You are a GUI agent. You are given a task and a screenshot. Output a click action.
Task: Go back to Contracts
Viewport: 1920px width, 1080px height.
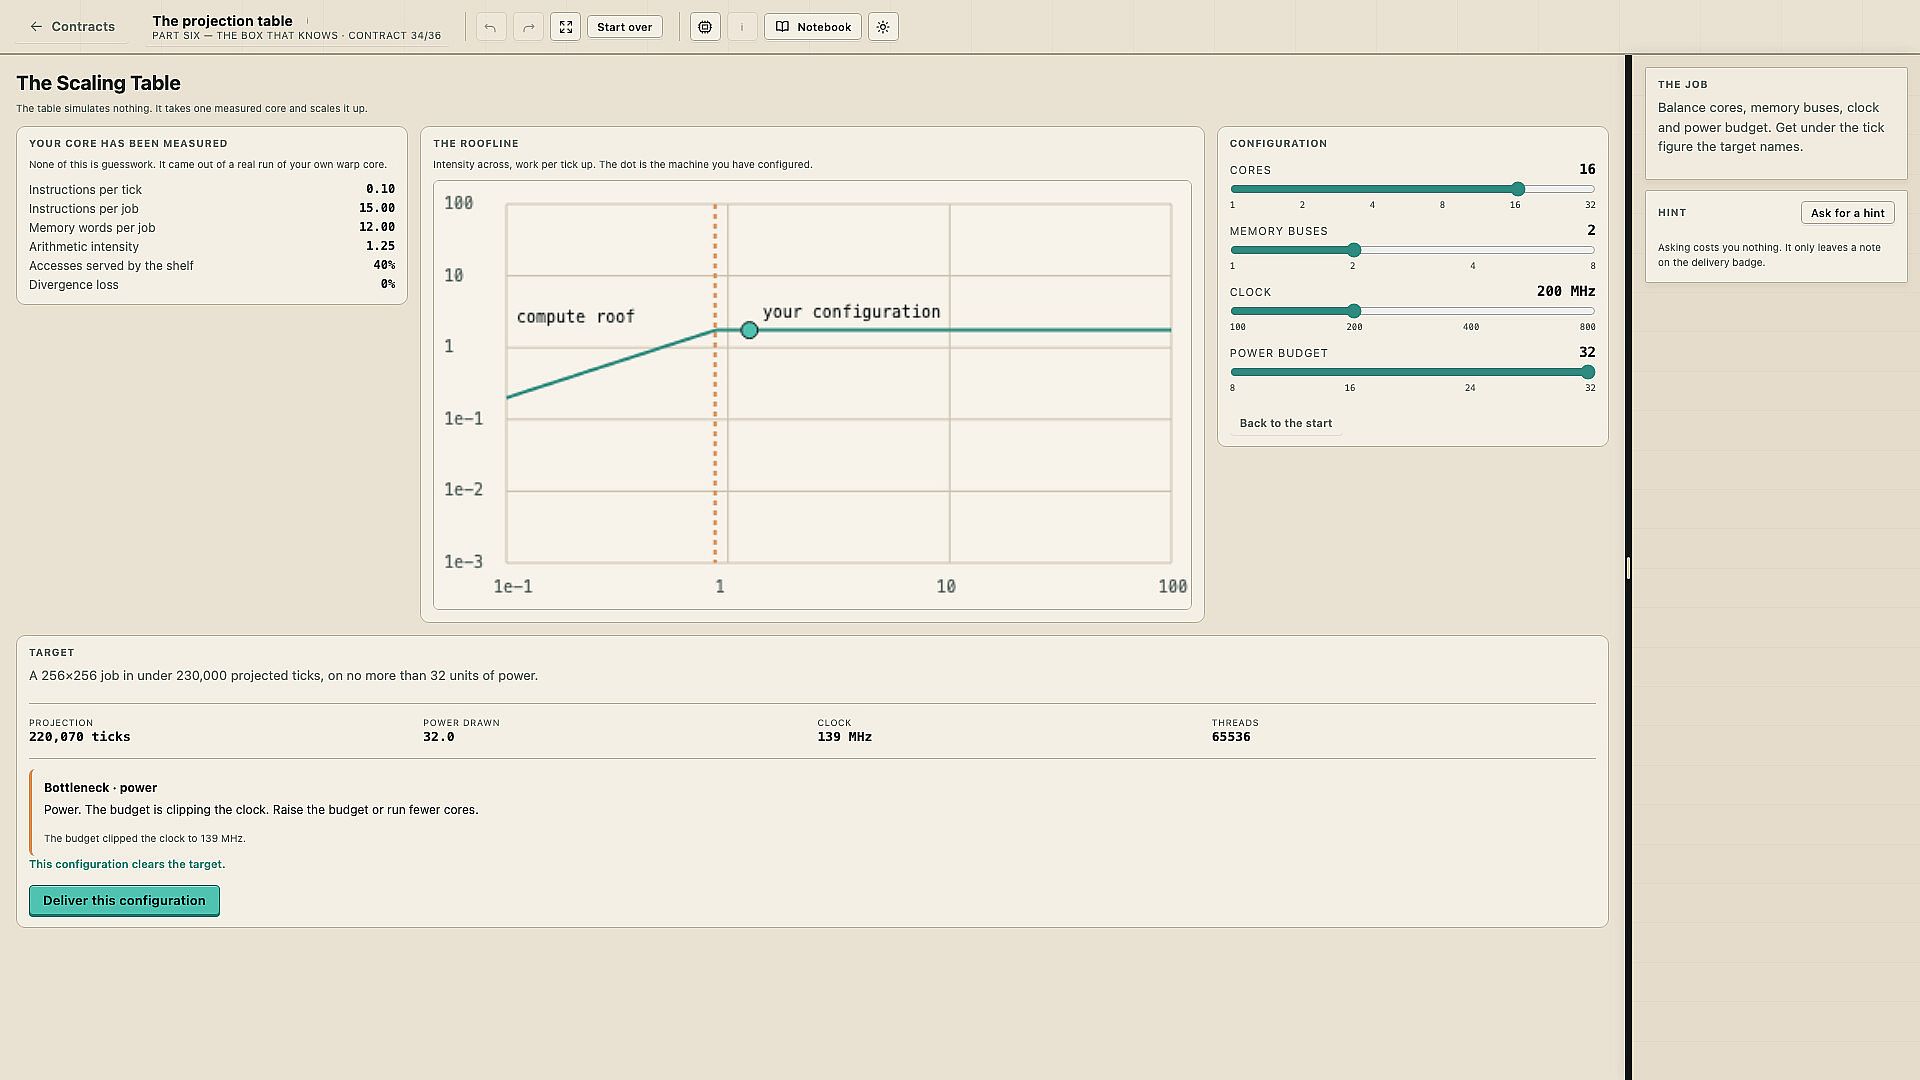(x=72, y=27)
